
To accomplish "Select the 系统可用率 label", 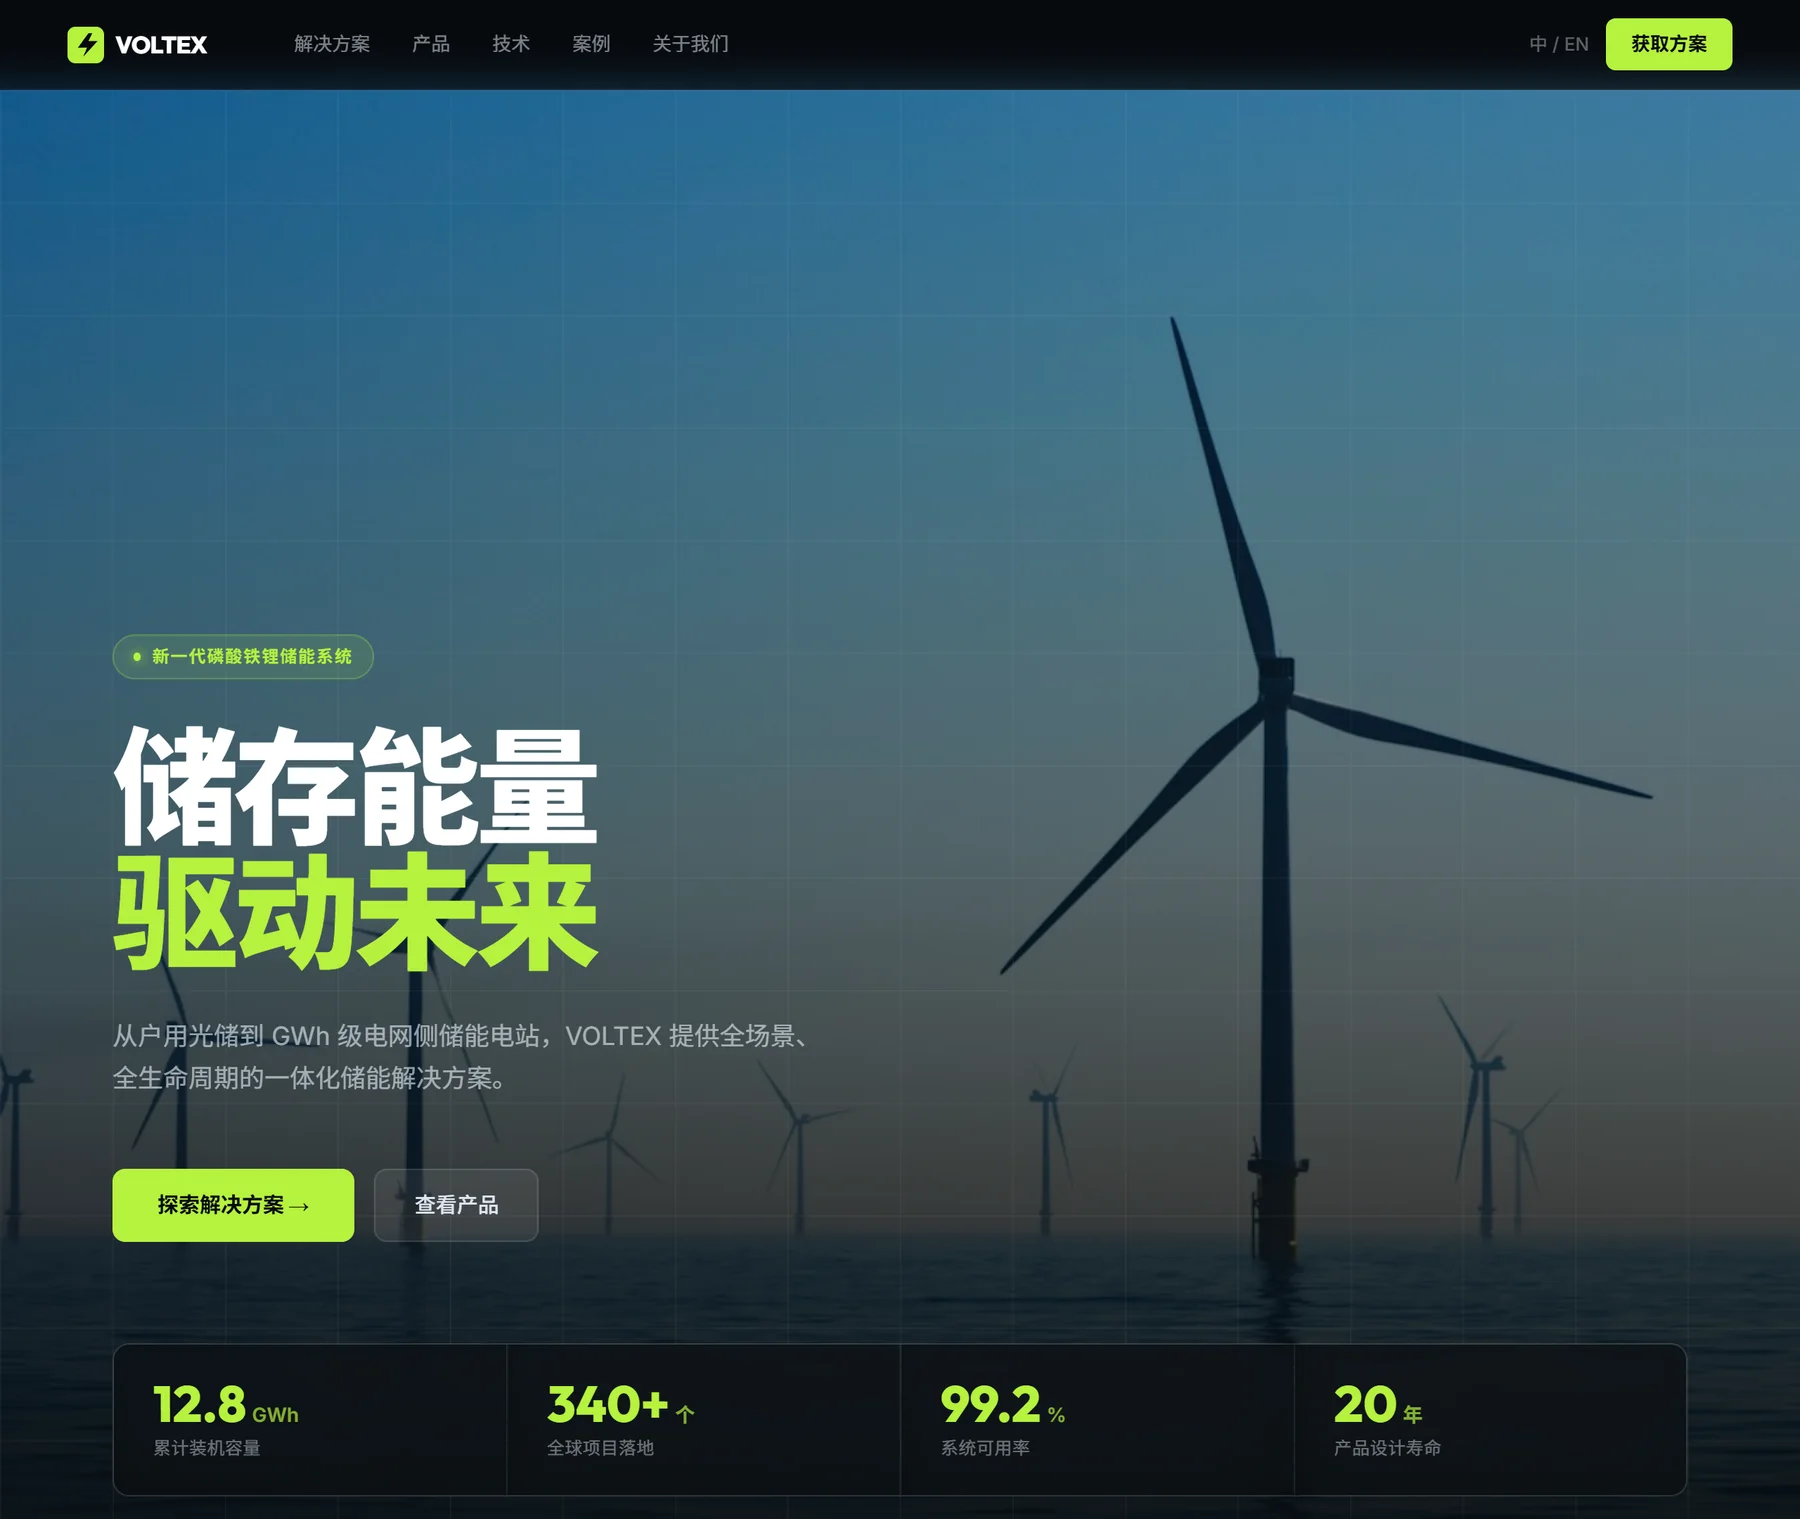I will 985,1448.
